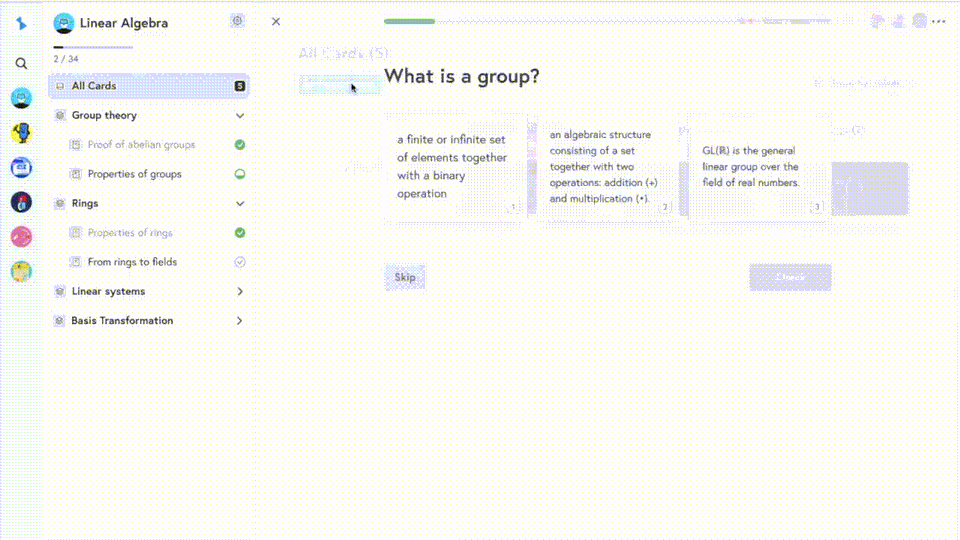The width and height of the screenshot is (960, 540).
Task: Close the sidebar with the X icon
Action: (x=276, y=22)
